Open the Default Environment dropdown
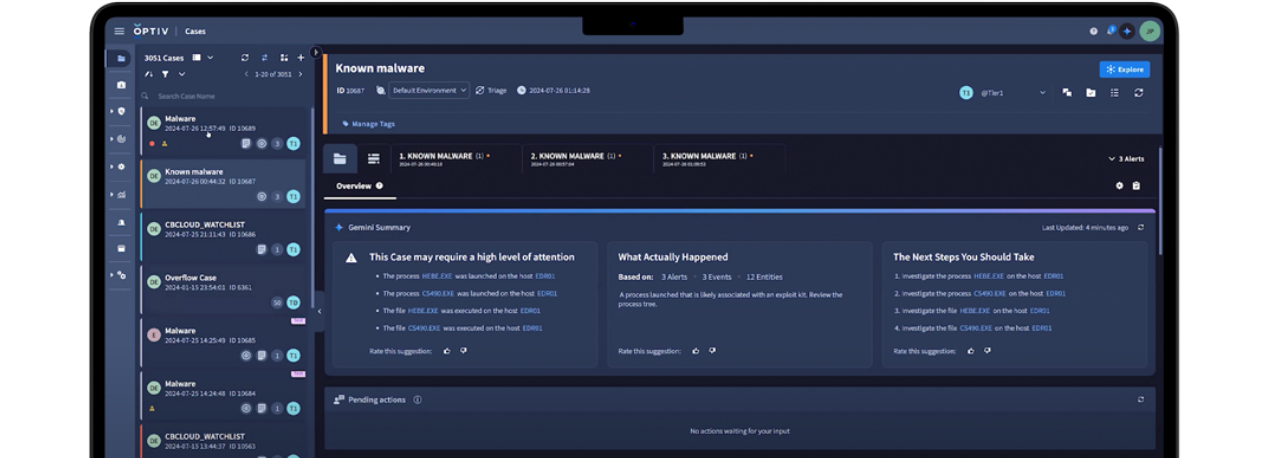Viewport: 1280px width, 458px height. (428, 90)
